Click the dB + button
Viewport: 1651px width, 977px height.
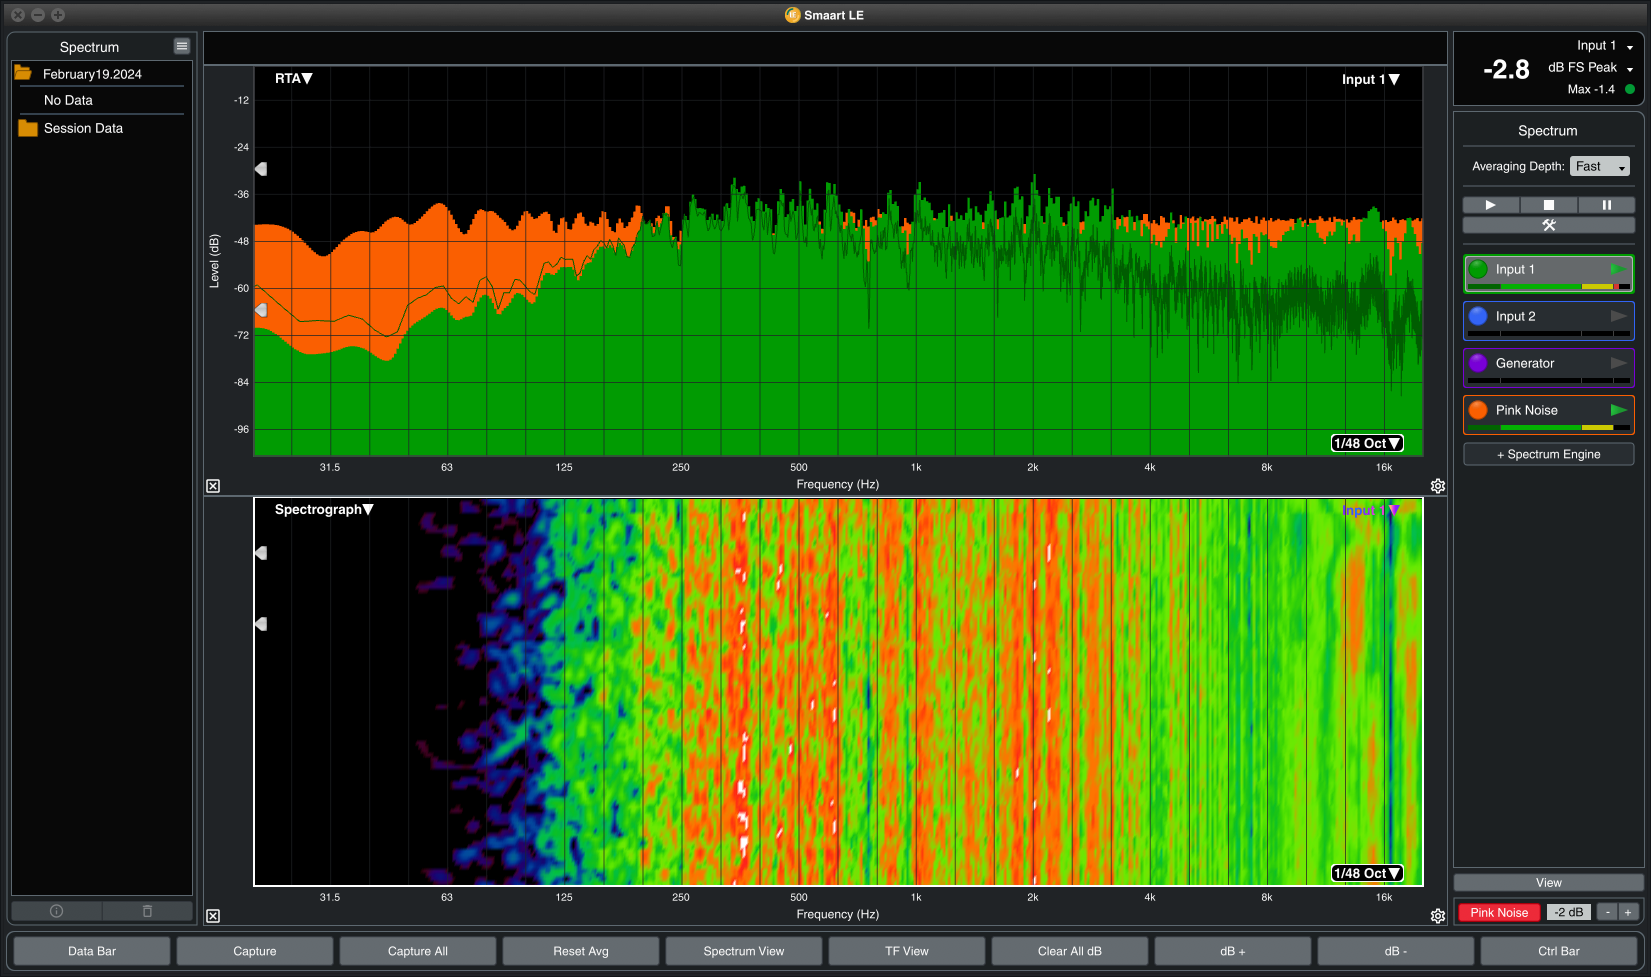(x=1233, y=951)
